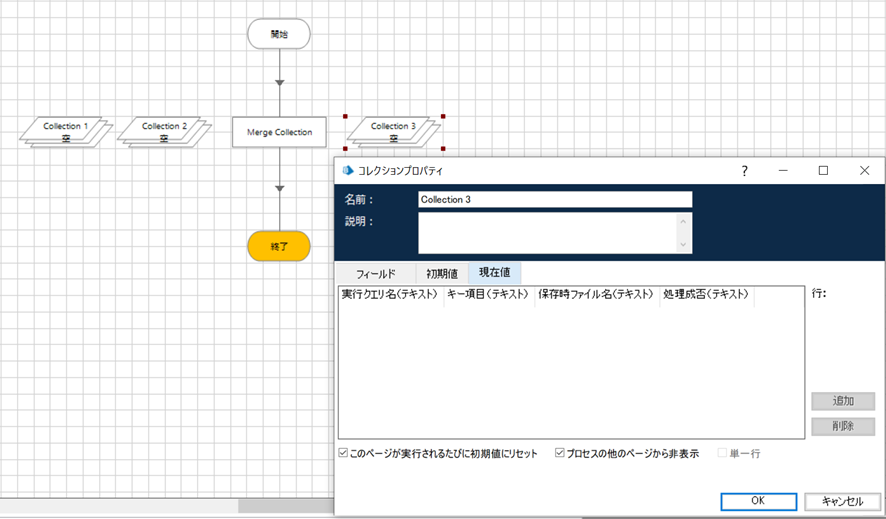
Task: Toggle the 単一行 checkbox
Action: pyautogui.click(x=722, y=453)
